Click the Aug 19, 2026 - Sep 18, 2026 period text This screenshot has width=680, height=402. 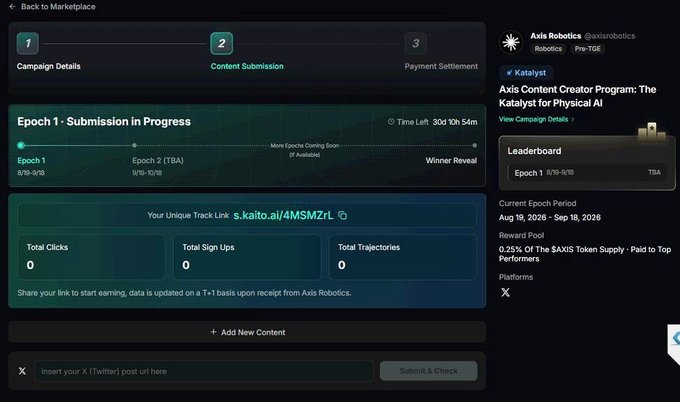549,217
